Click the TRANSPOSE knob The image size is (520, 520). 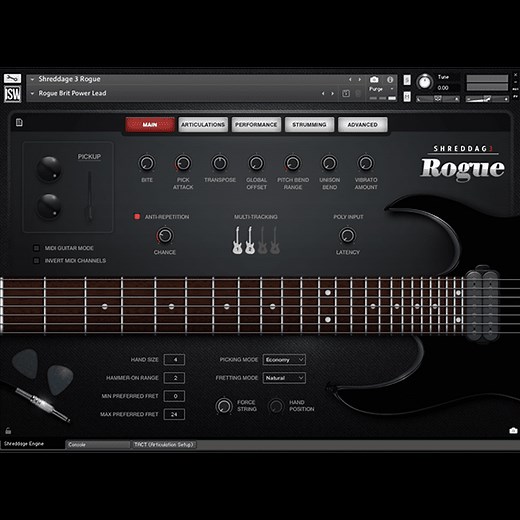(x=220, y=163)
